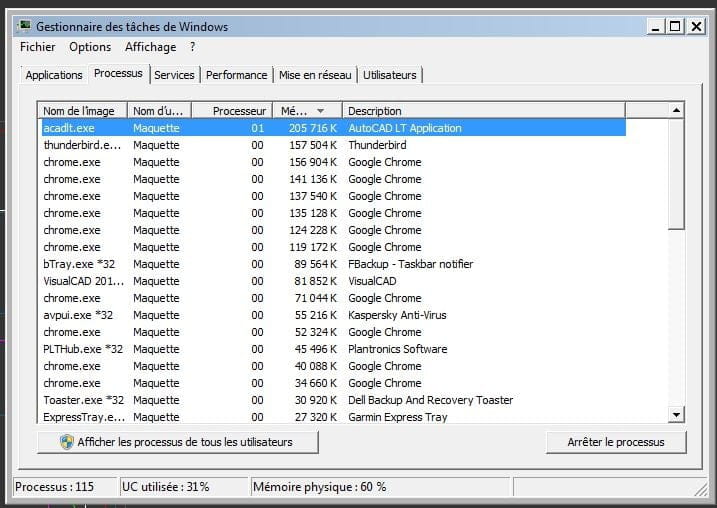Click the 157 504 K memory value
Viewport: 717px width, 508px height.
313,145
